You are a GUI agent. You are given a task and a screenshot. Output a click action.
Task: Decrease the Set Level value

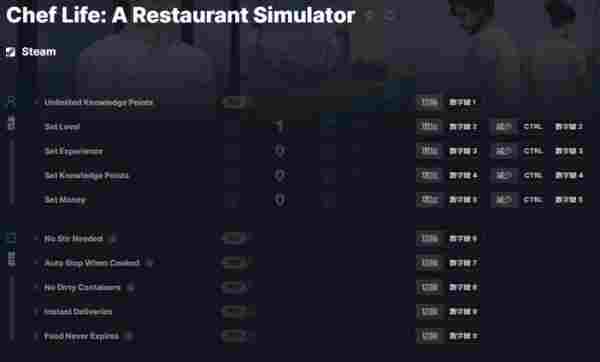pos(232,127)
